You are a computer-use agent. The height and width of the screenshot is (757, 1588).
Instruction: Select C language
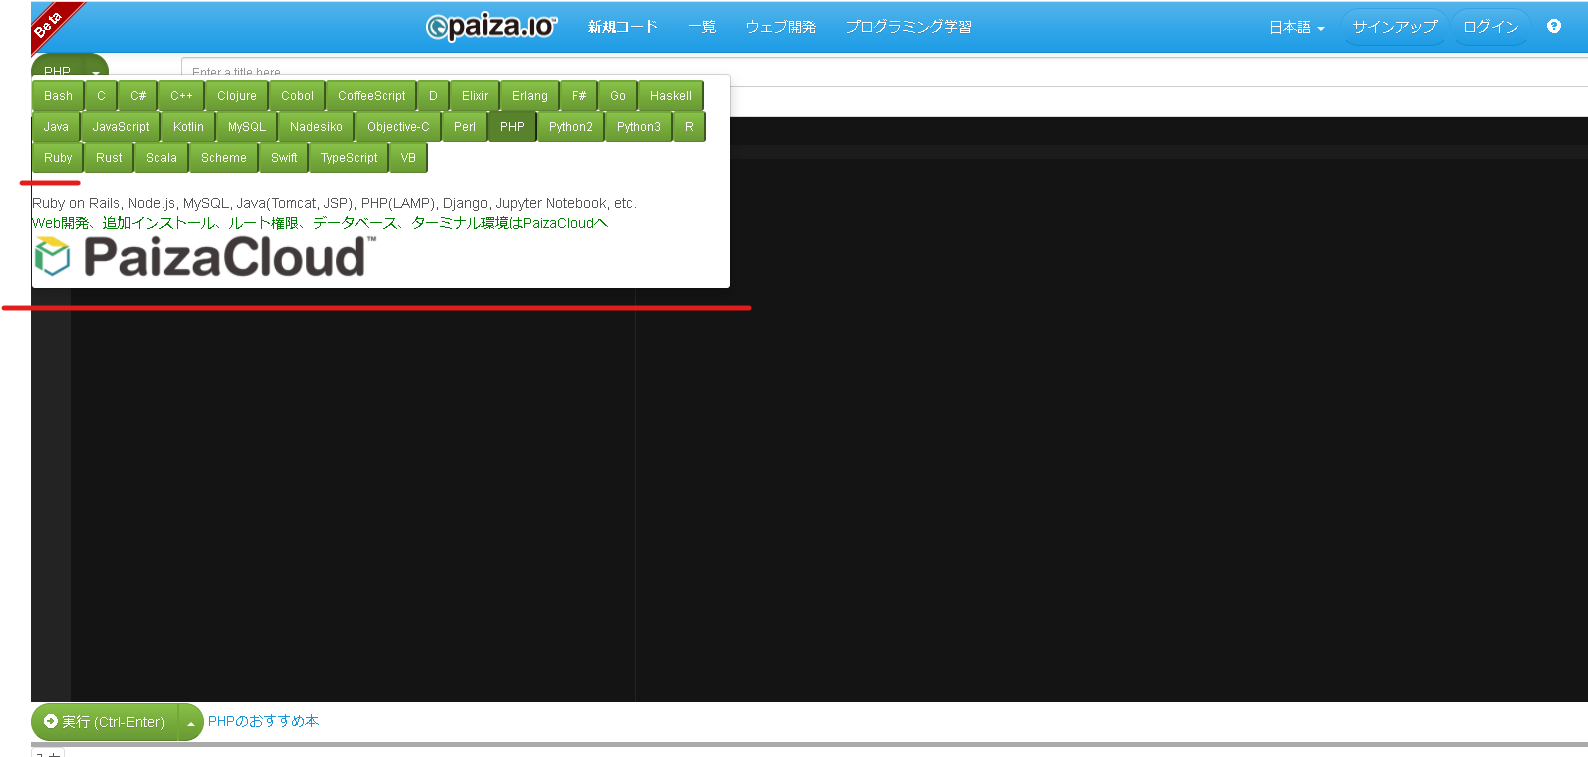101,96
